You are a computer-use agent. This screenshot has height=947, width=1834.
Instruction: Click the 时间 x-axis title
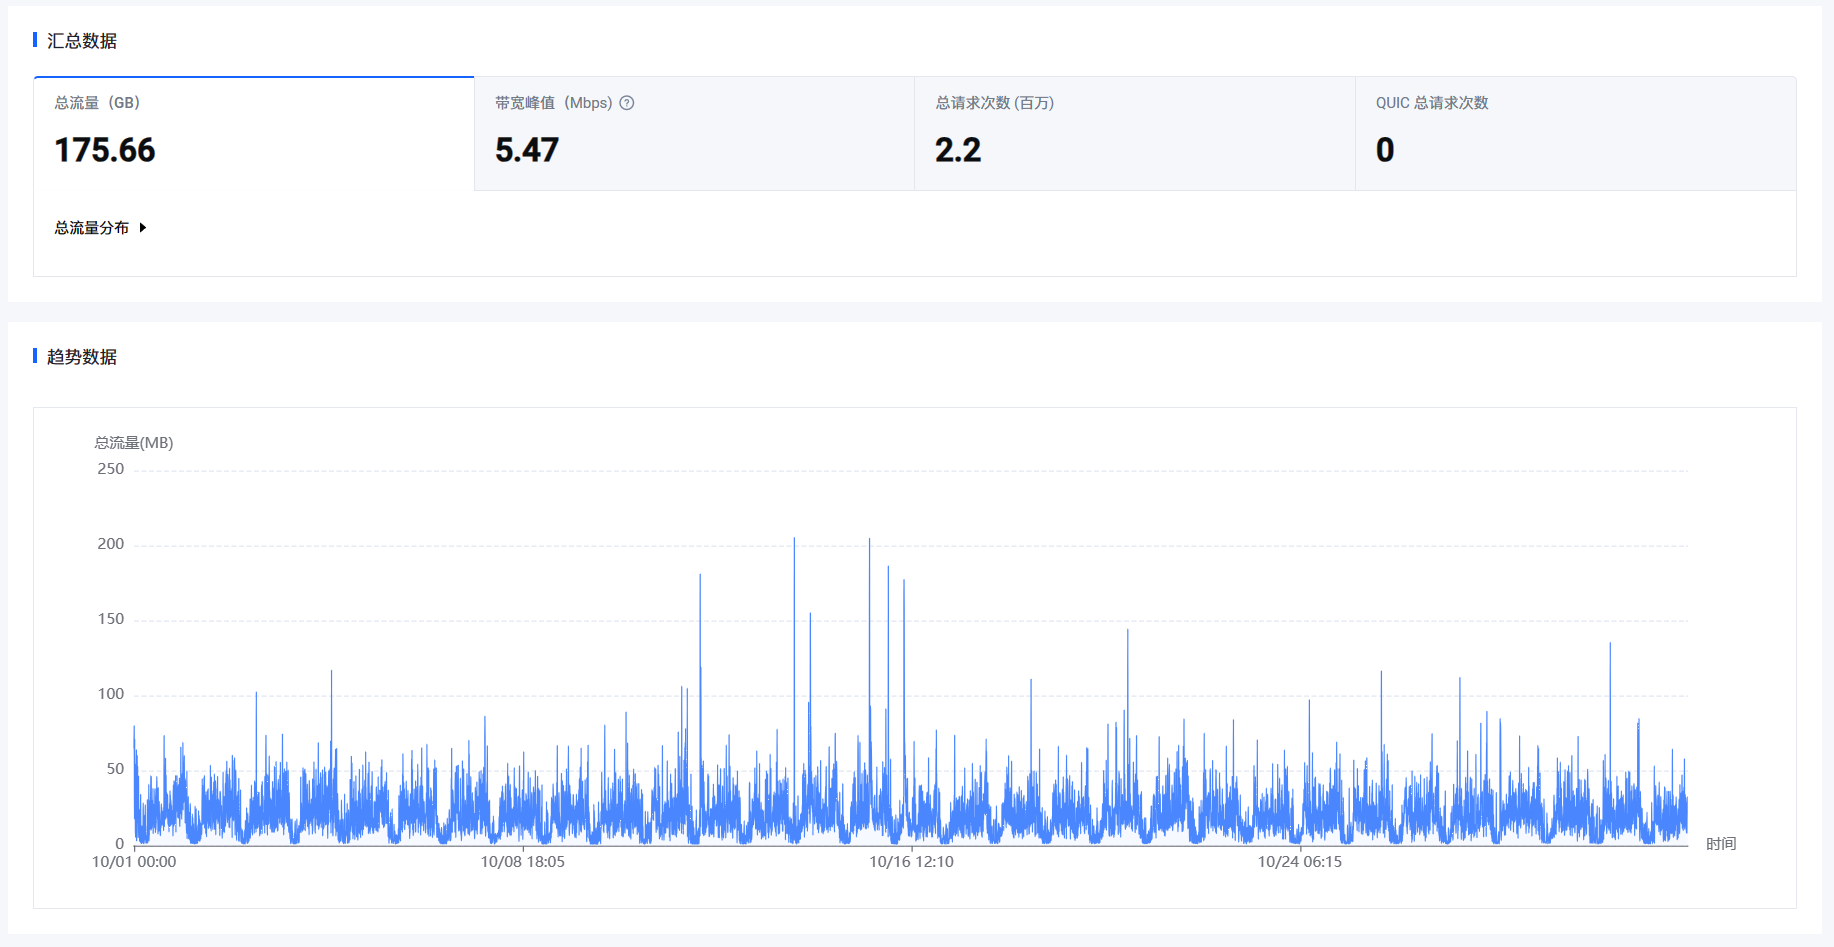click(x=1720, y=844)
